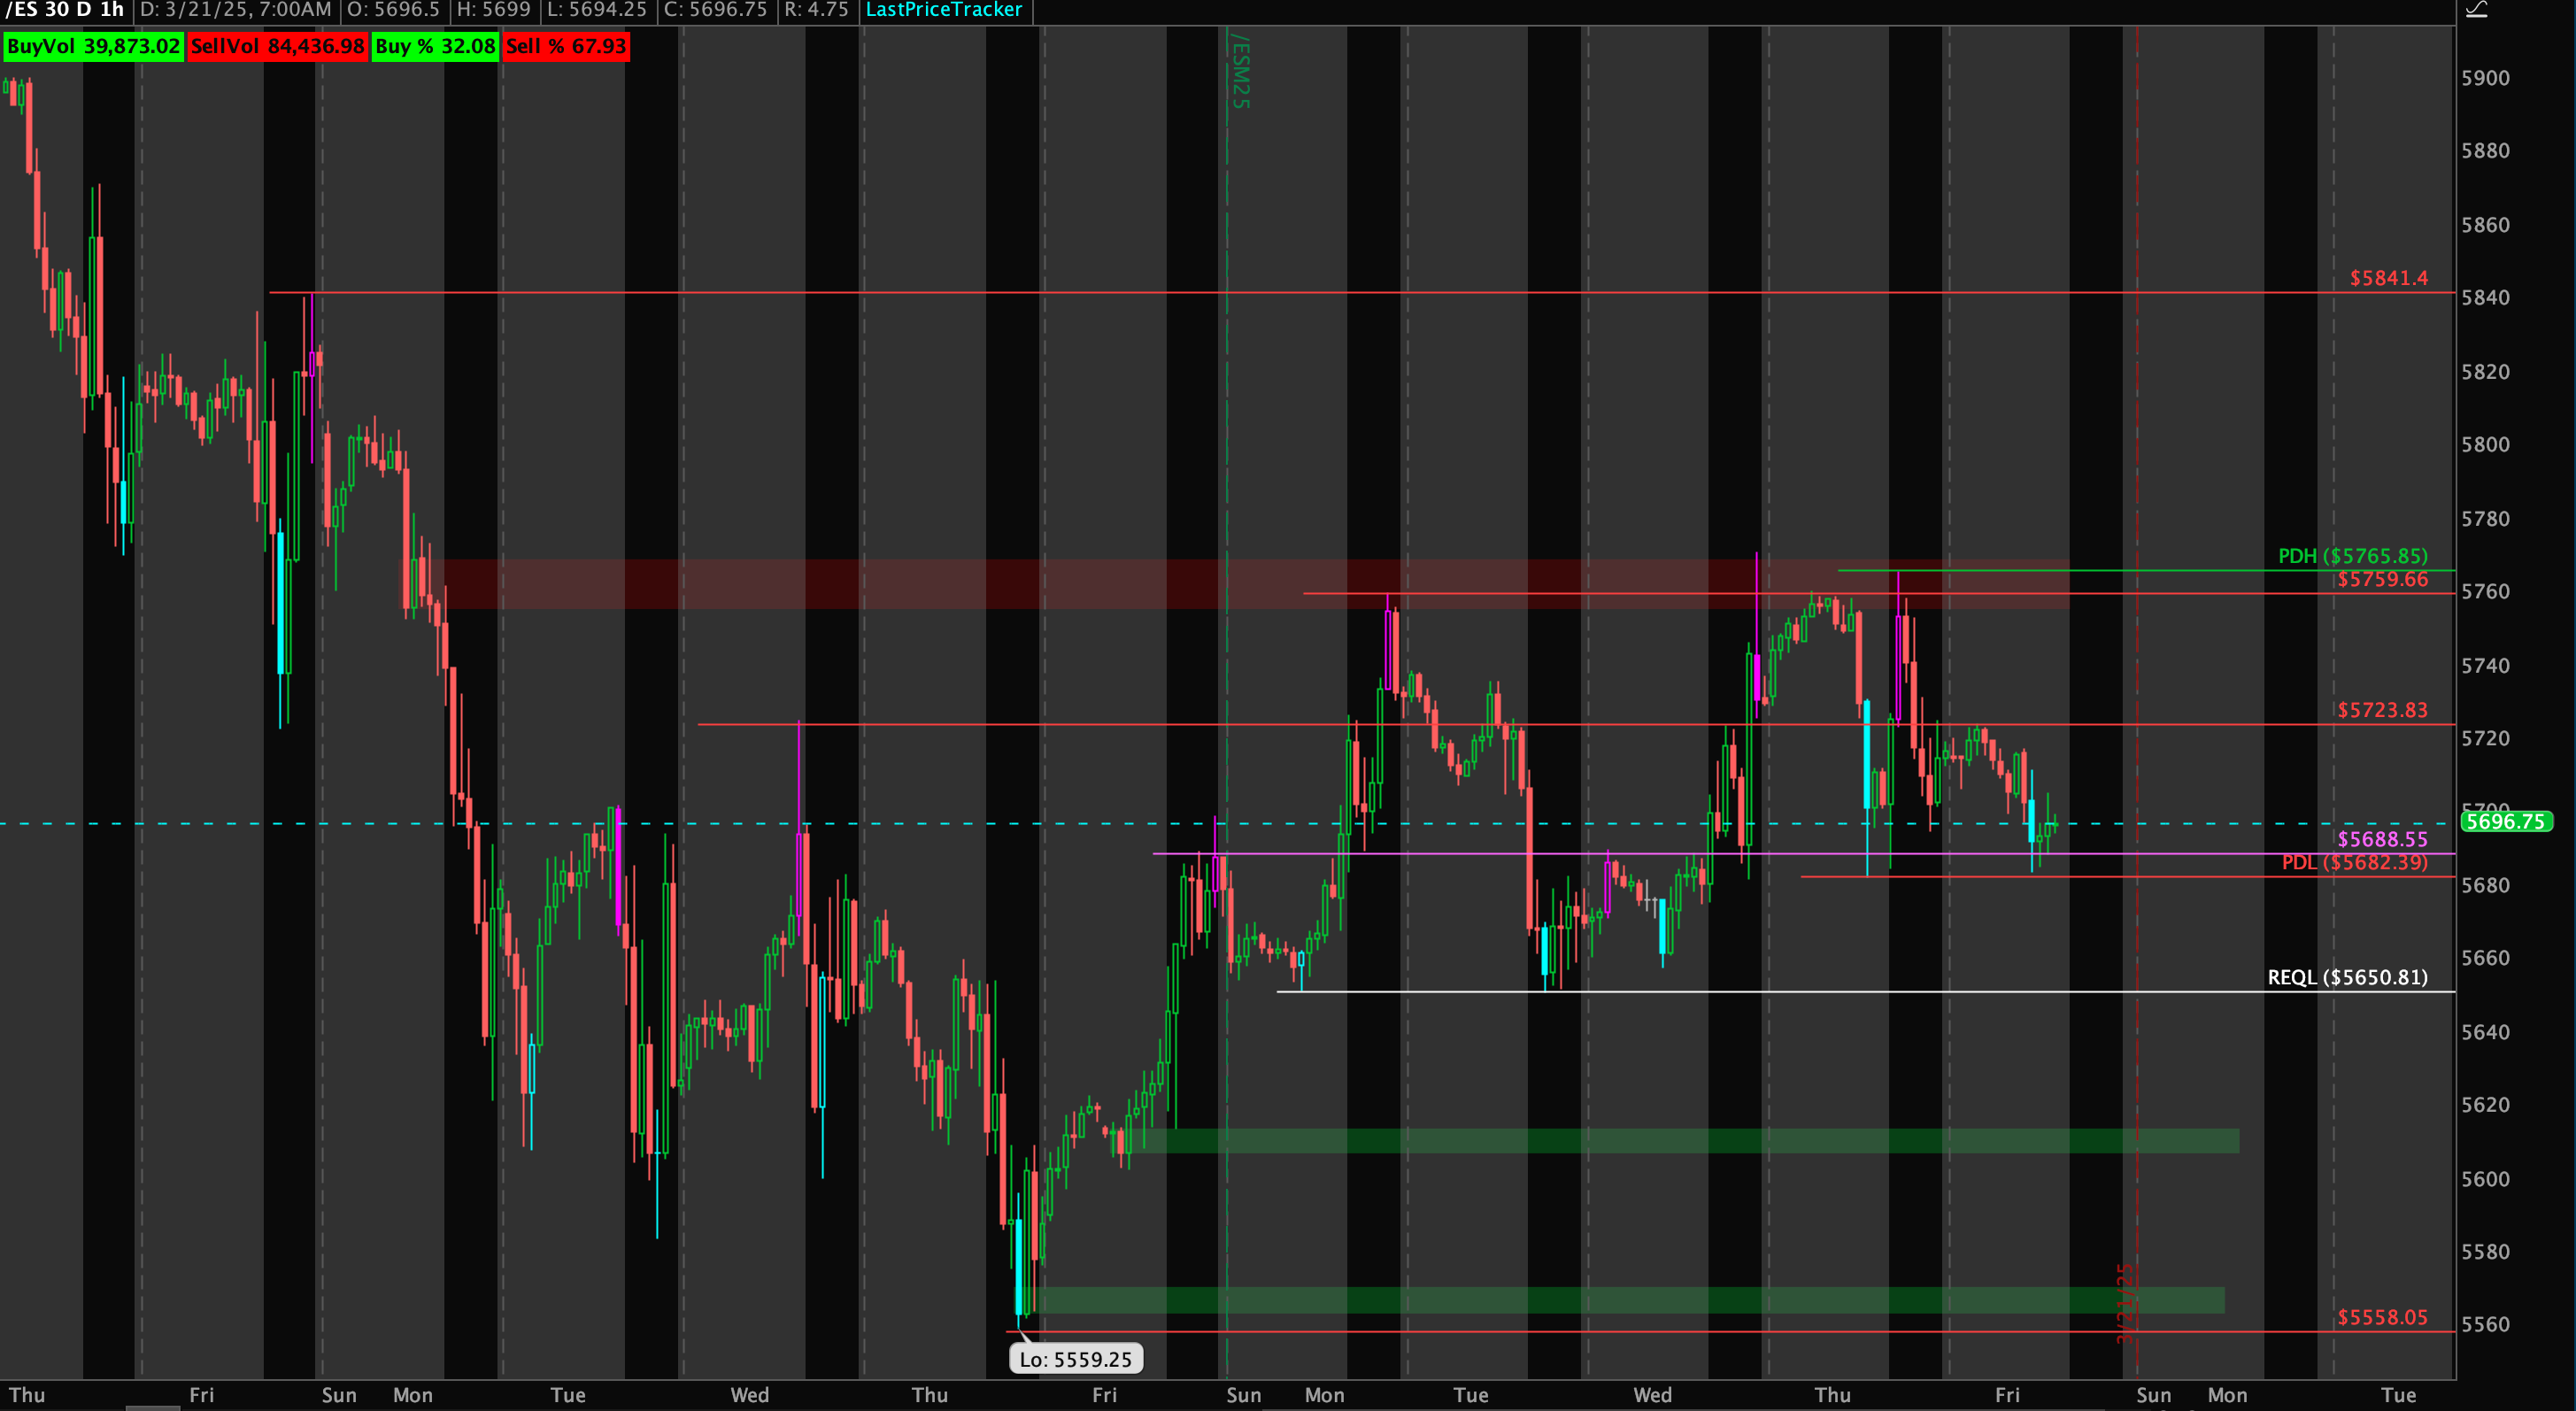Click the Lo: 5559.25 low price bubble
Screen dimensions: 2576x1411
pyautogui.click(x=1075, y=1359)
